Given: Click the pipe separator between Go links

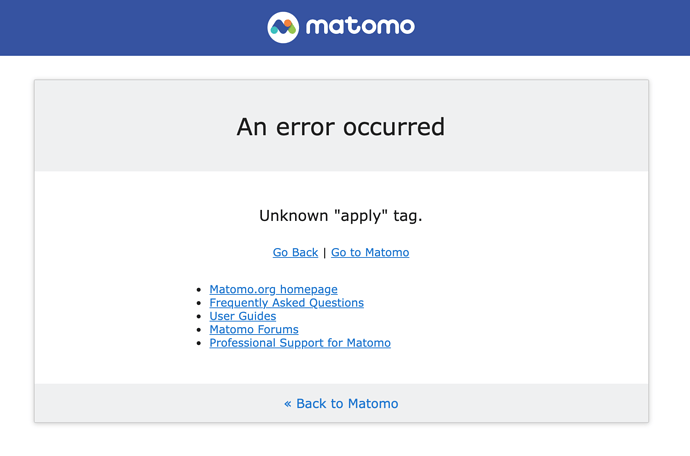Looking at the screenshot, I should pyautogui.click(x=324, y=253).
